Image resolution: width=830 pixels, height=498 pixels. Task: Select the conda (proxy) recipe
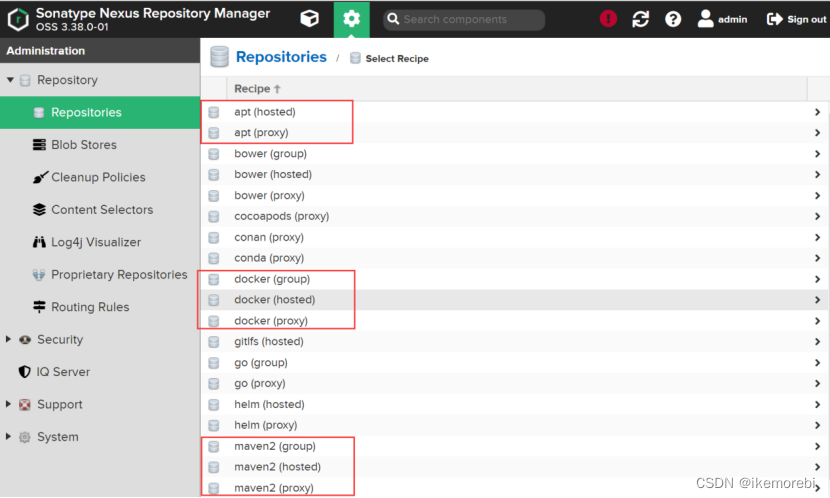pyautogui.click(x=513, y=258)
